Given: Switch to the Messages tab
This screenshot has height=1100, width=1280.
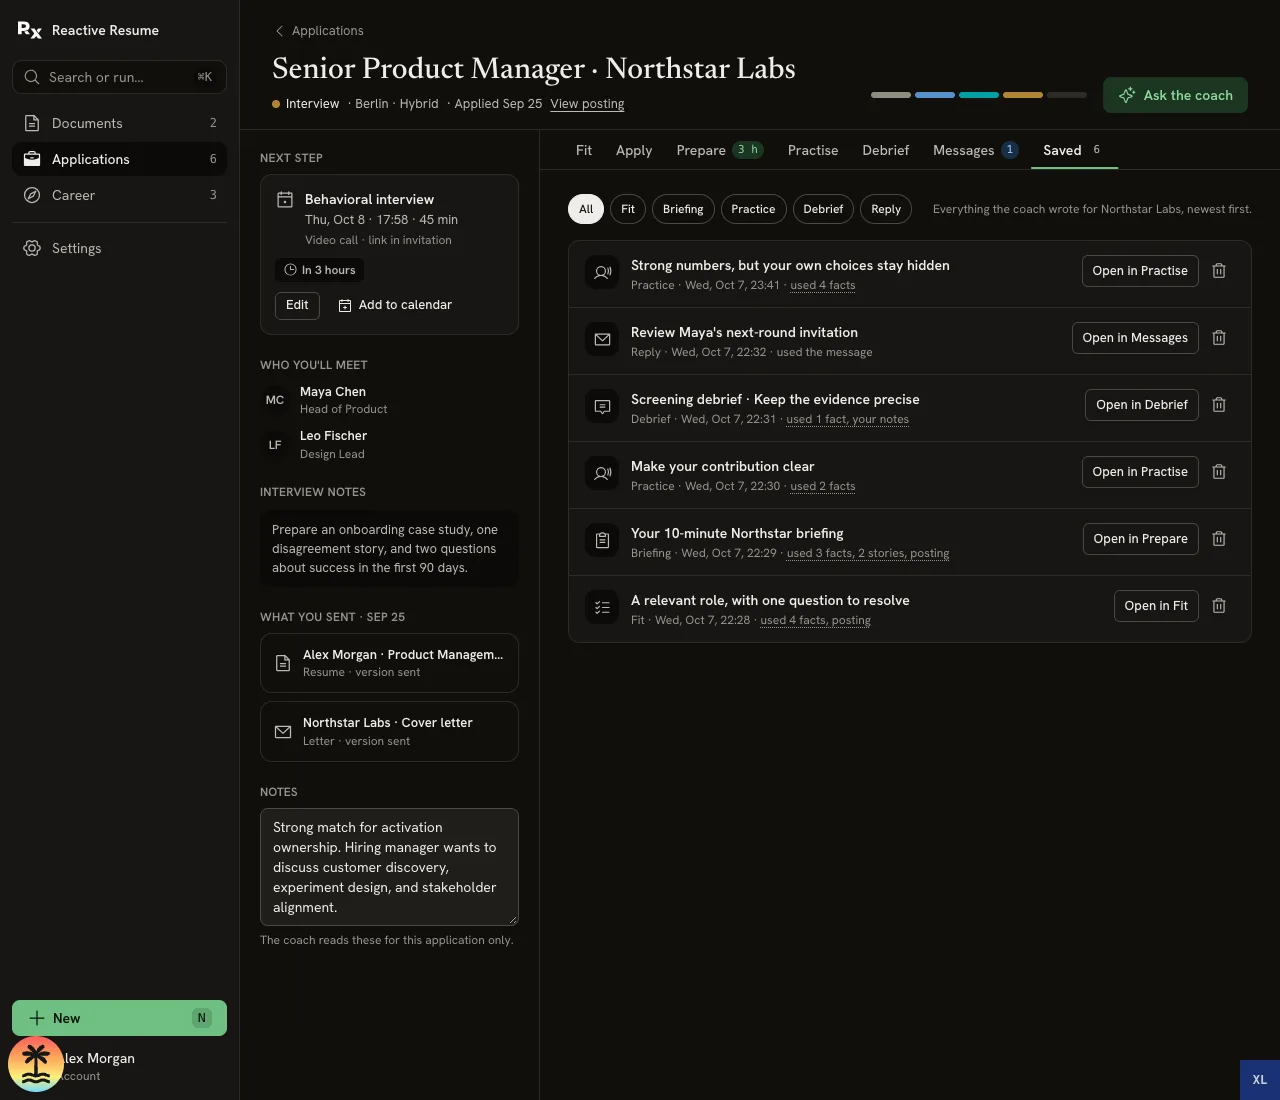Looking at the screenshot, I should pyautogui.click(x=975, y=150).
